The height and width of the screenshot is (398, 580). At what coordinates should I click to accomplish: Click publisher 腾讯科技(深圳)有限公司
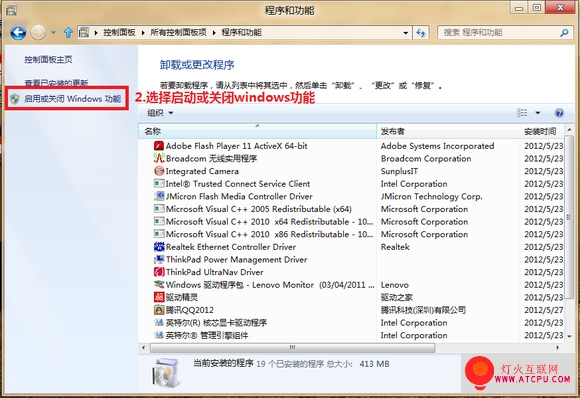(x=423, y=310)
